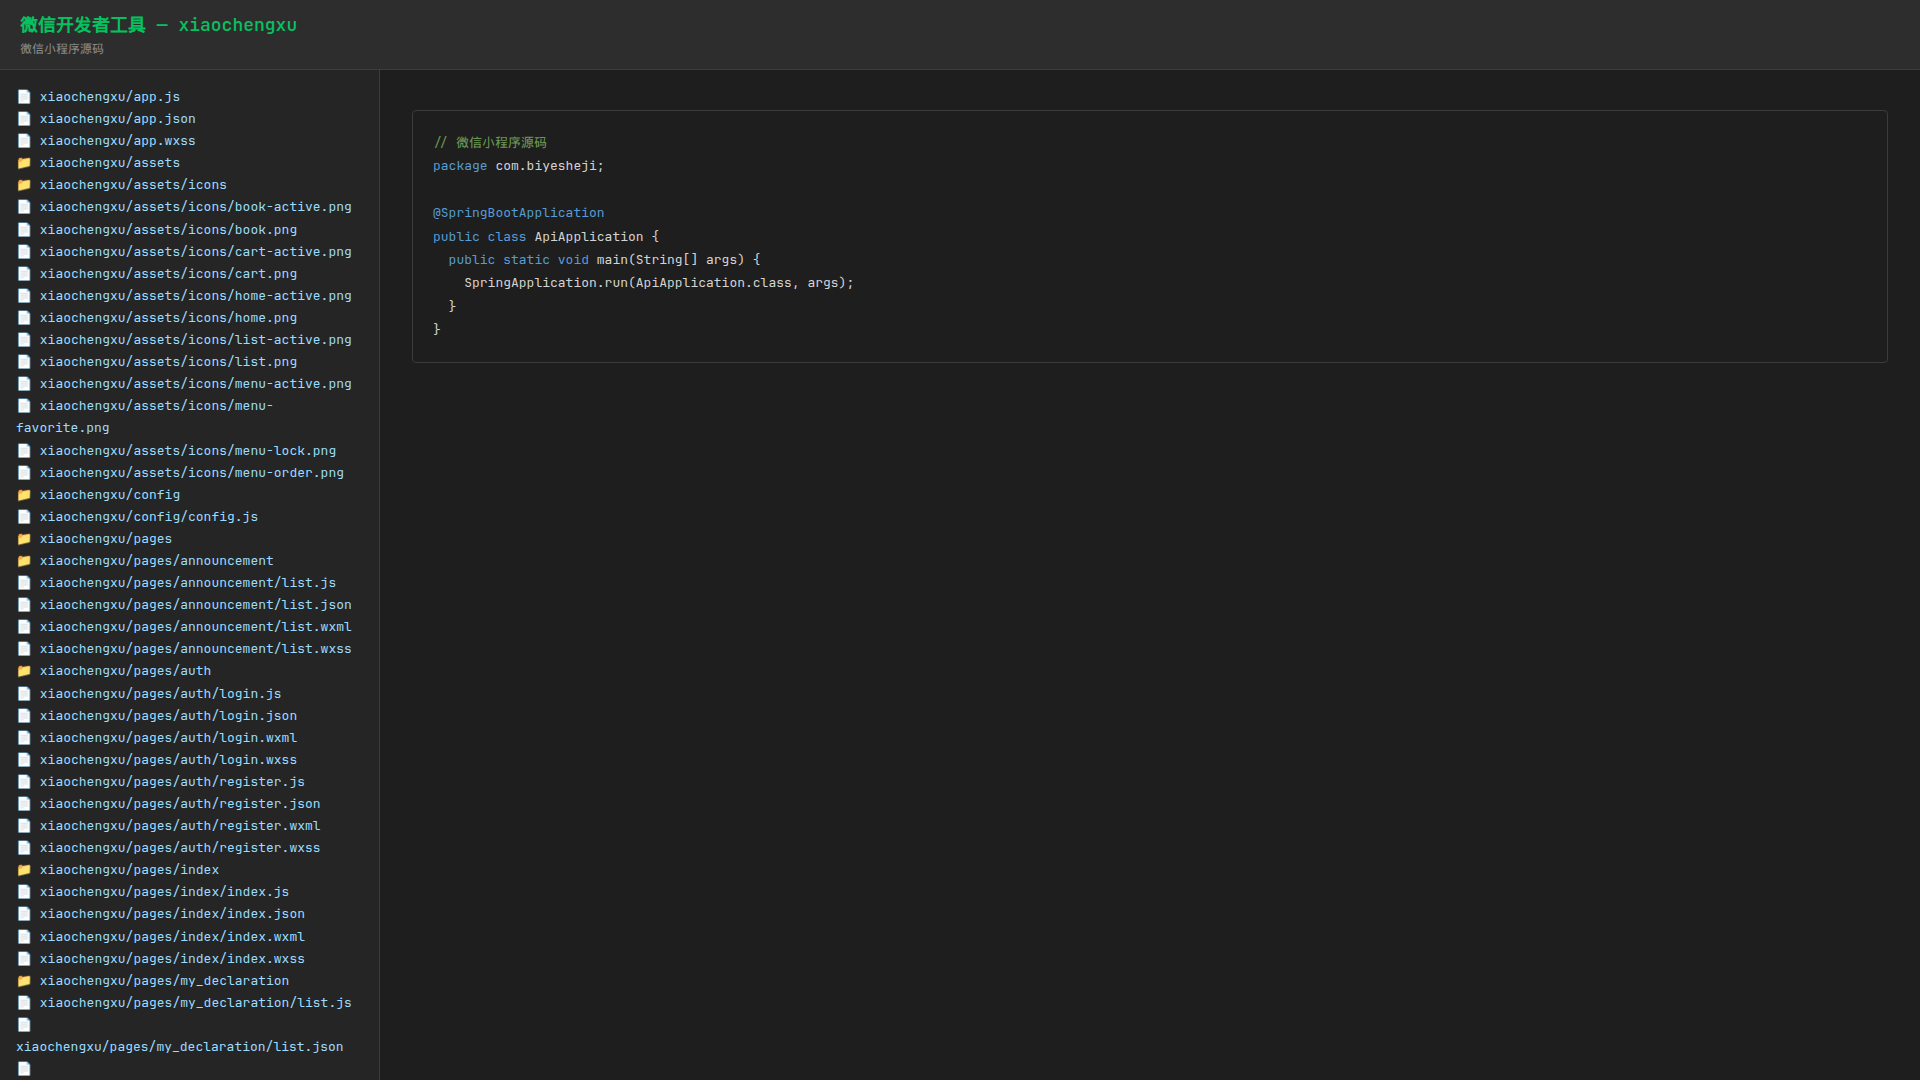Click the file icon beside home-active.png
The height and width of the screenshot is (1080, 1920).
24,296
